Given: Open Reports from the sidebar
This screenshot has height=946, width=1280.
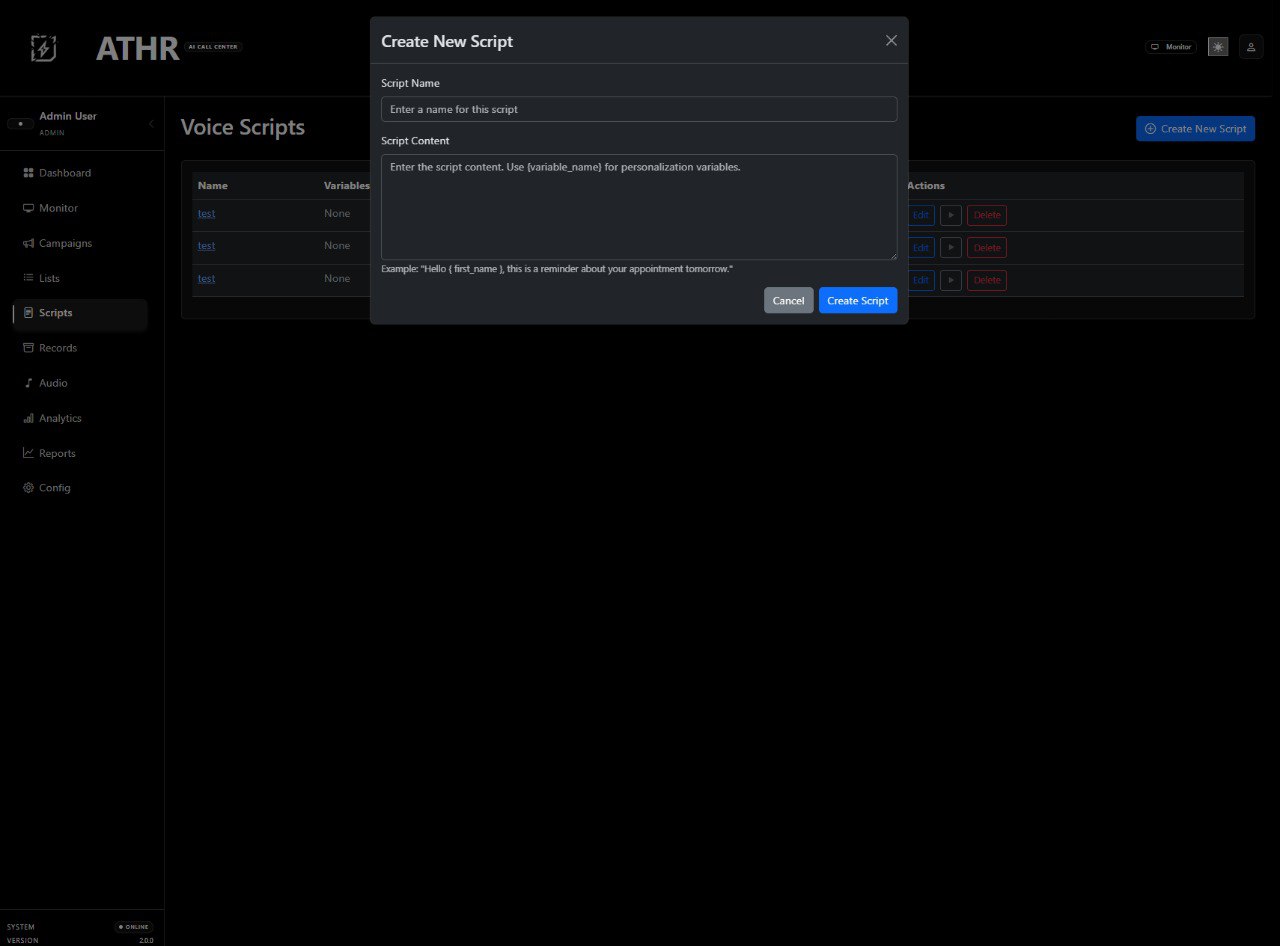Looking at the screenshot, I should pos(80,453).
